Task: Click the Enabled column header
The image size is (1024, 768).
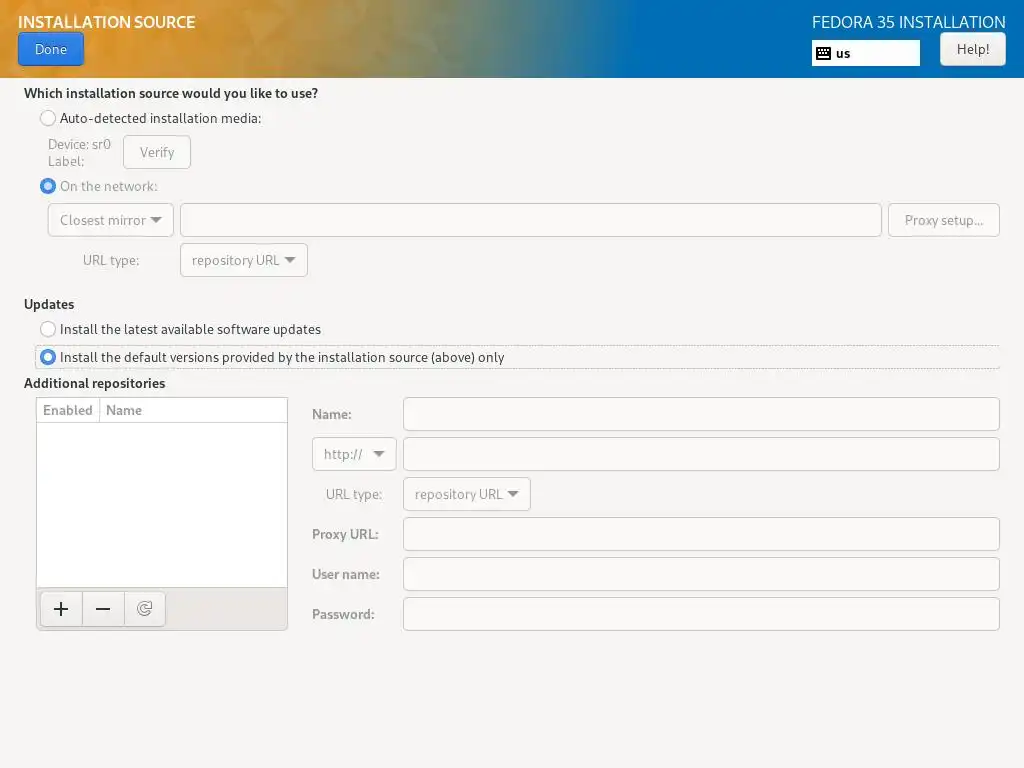Action: [x=68, y=410]
